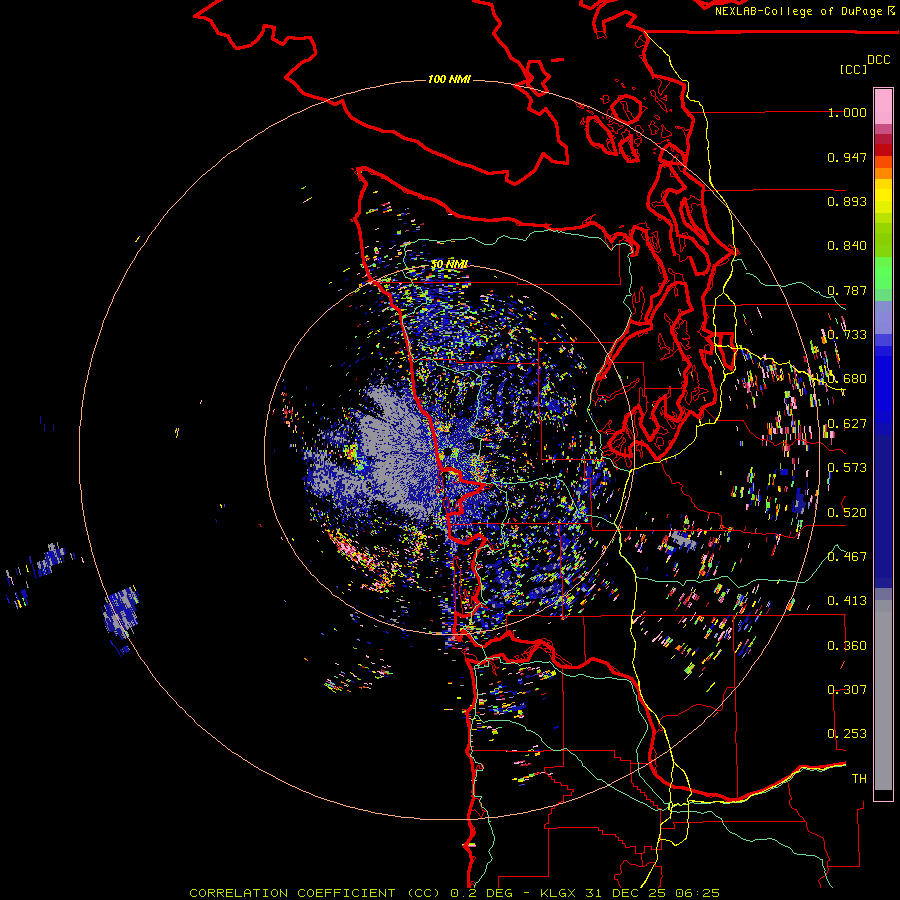Select the 0.893 legend value

tap(847, 201)
